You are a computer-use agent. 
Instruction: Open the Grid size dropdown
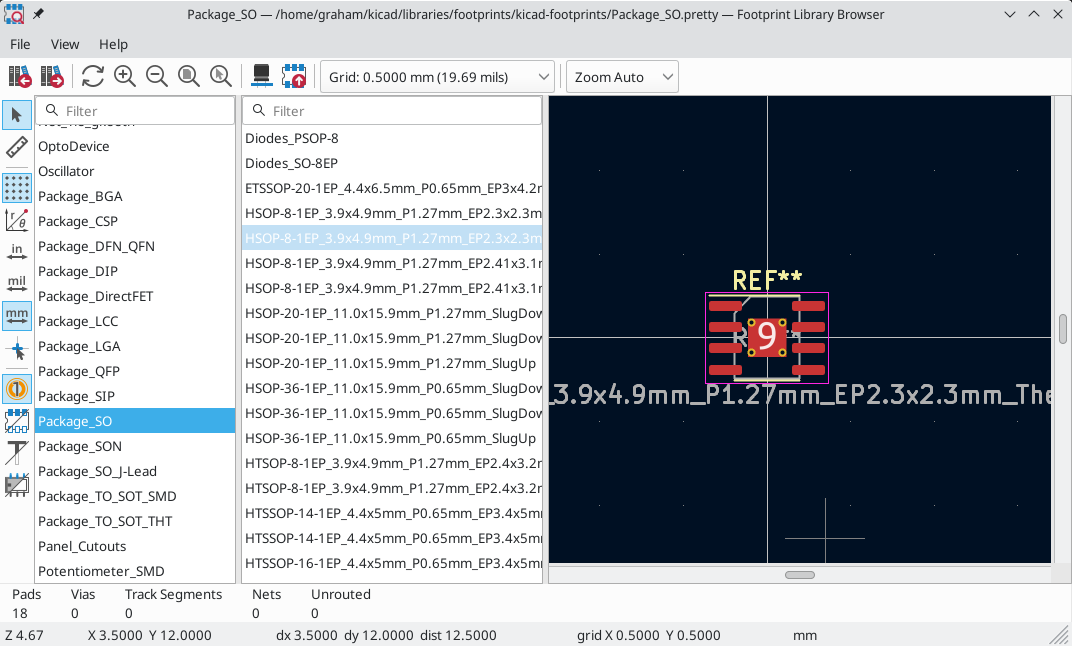click(x=437, y=77)
